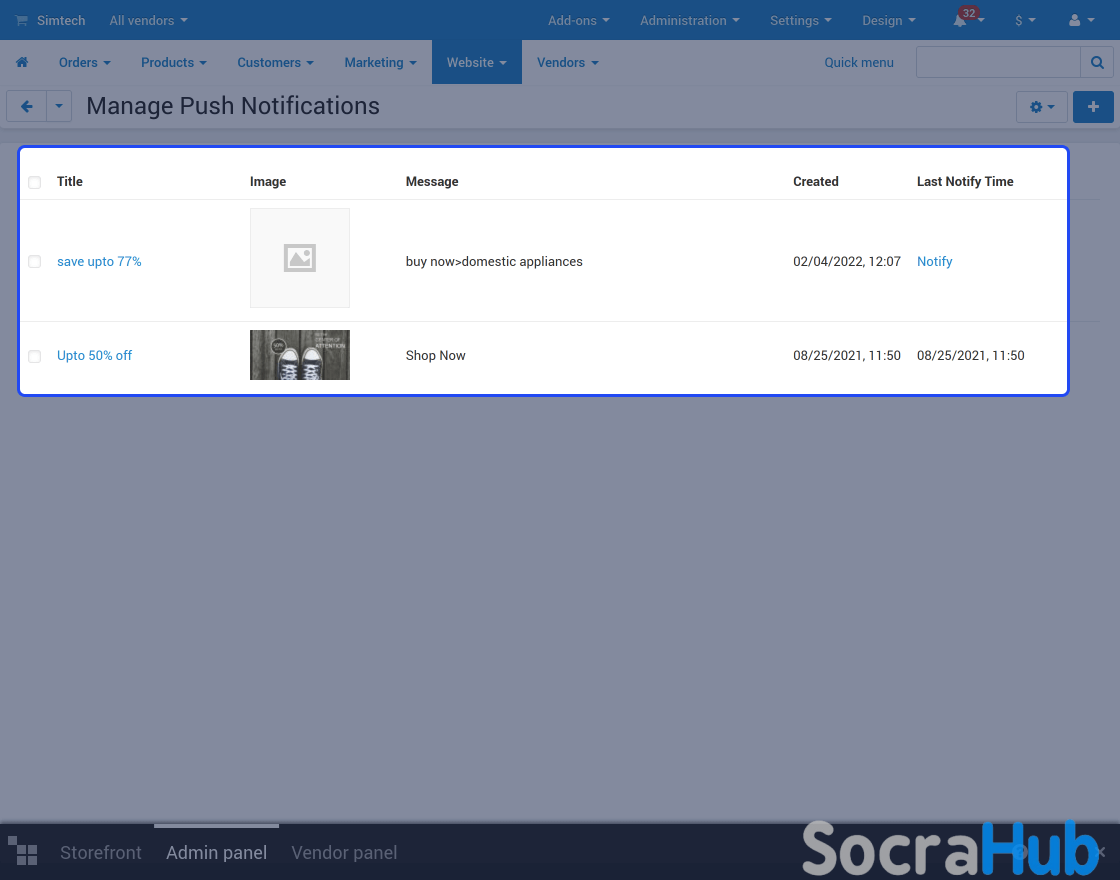Toggle the select-all checkbox in table header

point(35,182)
